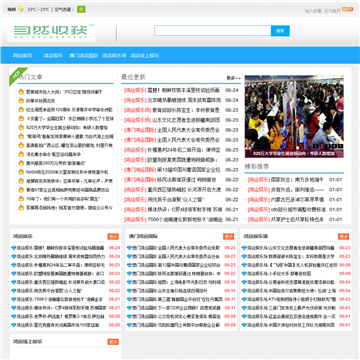The image size is (360, 360).
Task: Click the flame icon beside the NASA article
Action: [21, 172]
